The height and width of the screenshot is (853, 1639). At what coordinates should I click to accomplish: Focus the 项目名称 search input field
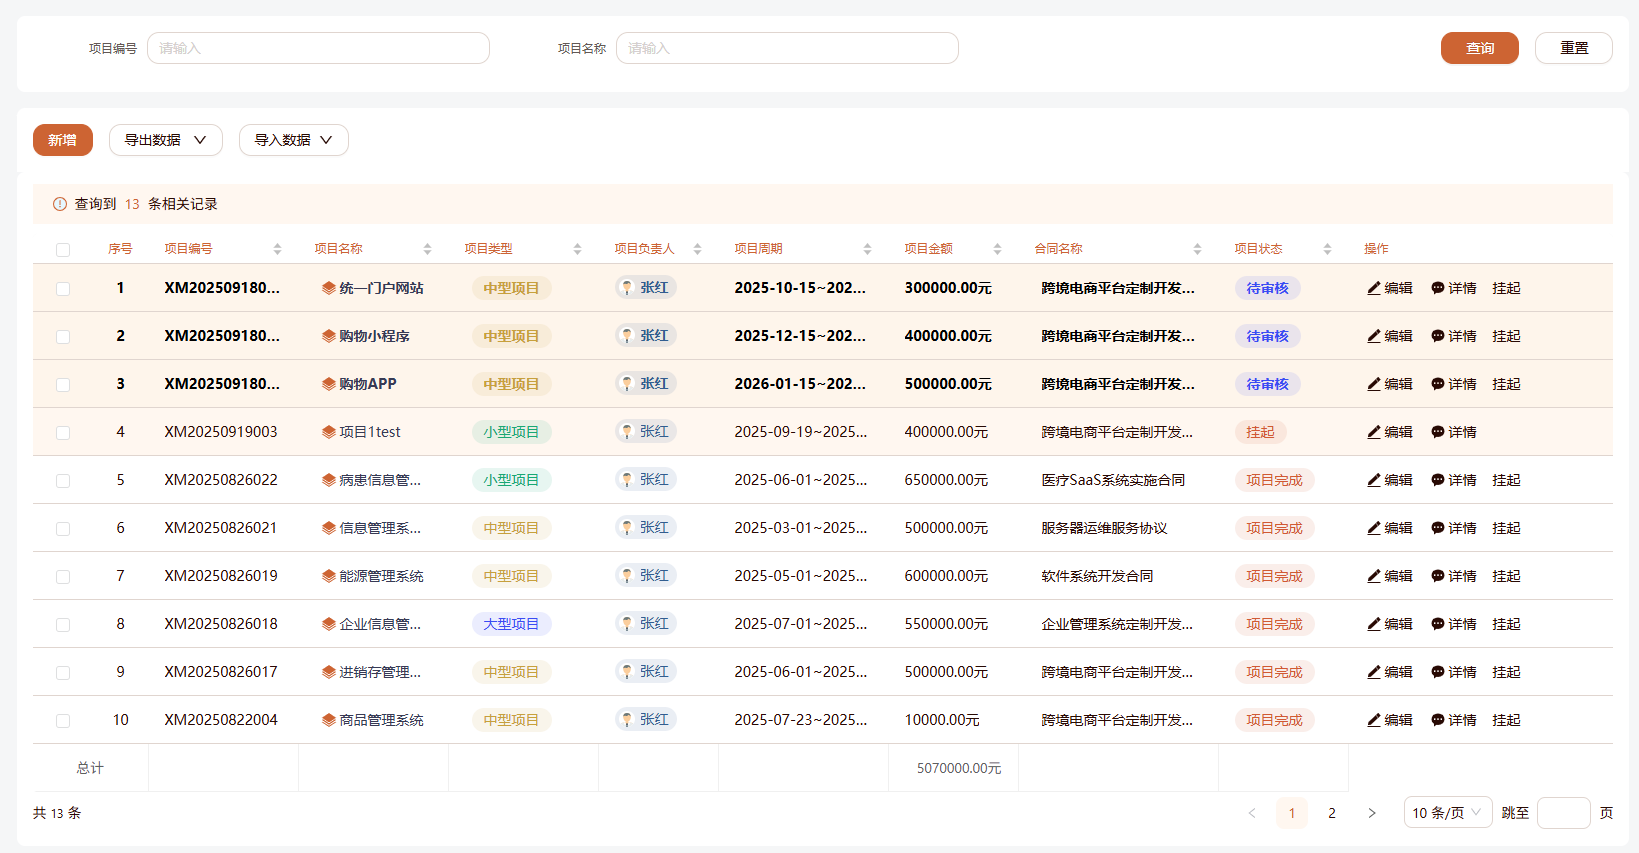click(787, 48)
